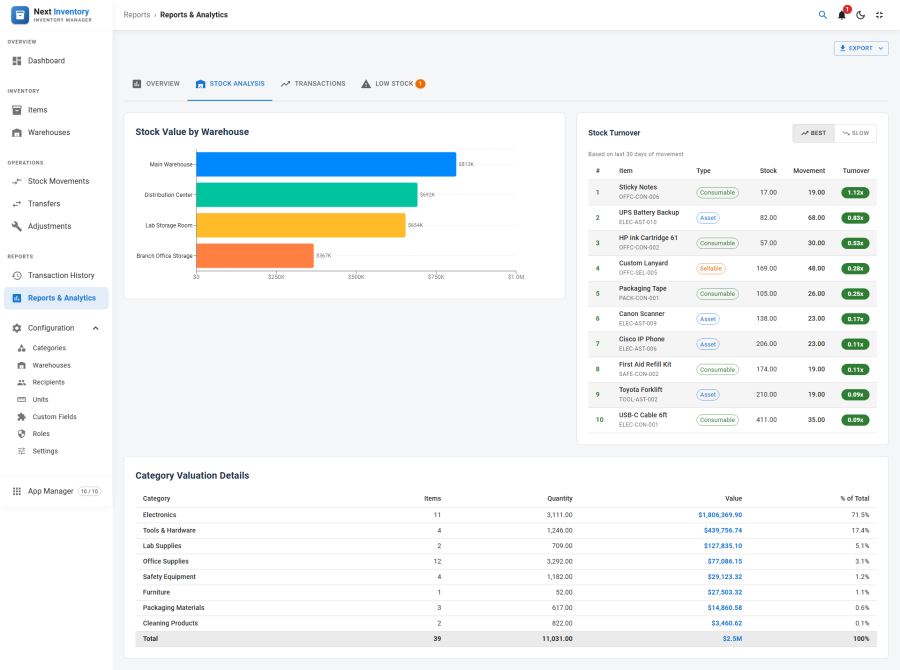
Task: Click the orange Branch Office Storage bar
Action: [x=255, y=255]
